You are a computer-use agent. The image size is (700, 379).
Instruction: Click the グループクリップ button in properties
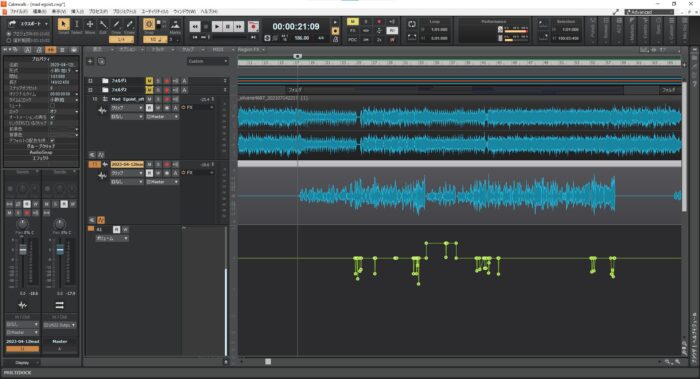[x=41, y=146]
